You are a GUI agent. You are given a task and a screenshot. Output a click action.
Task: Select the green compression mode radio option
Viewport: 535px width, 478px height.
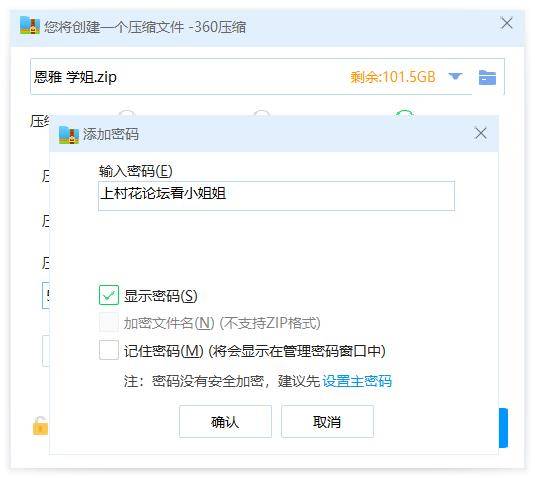coord(405,114)
